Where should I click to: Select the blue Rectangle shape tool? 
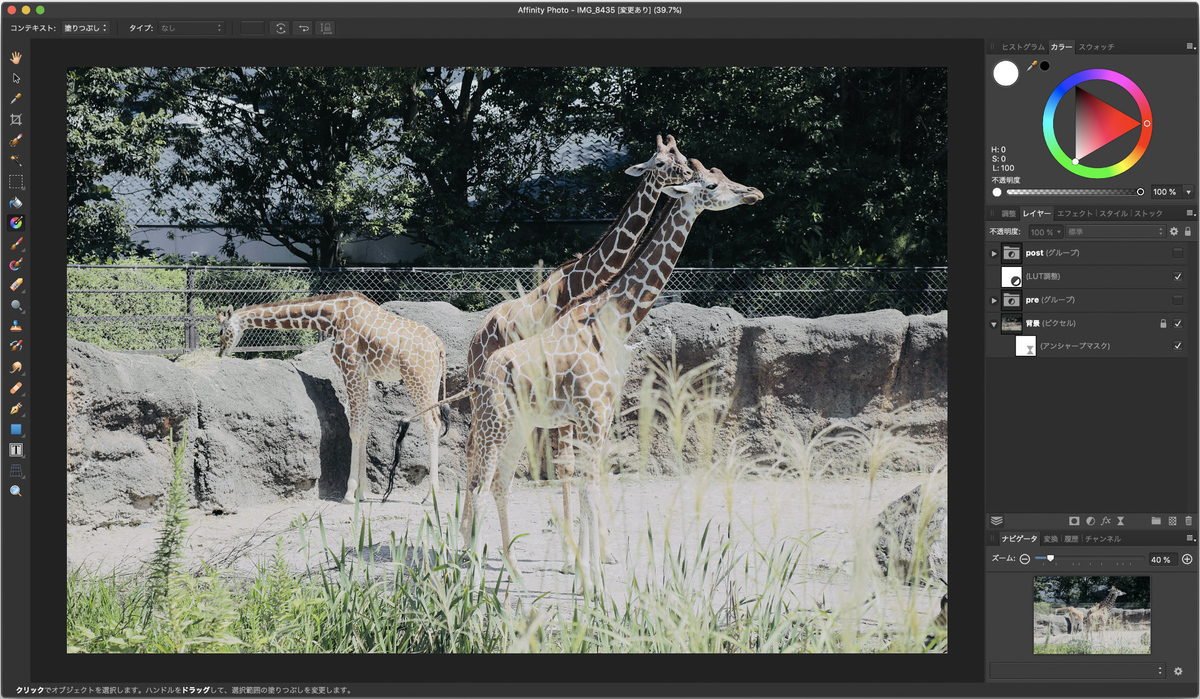pos(16,429)
